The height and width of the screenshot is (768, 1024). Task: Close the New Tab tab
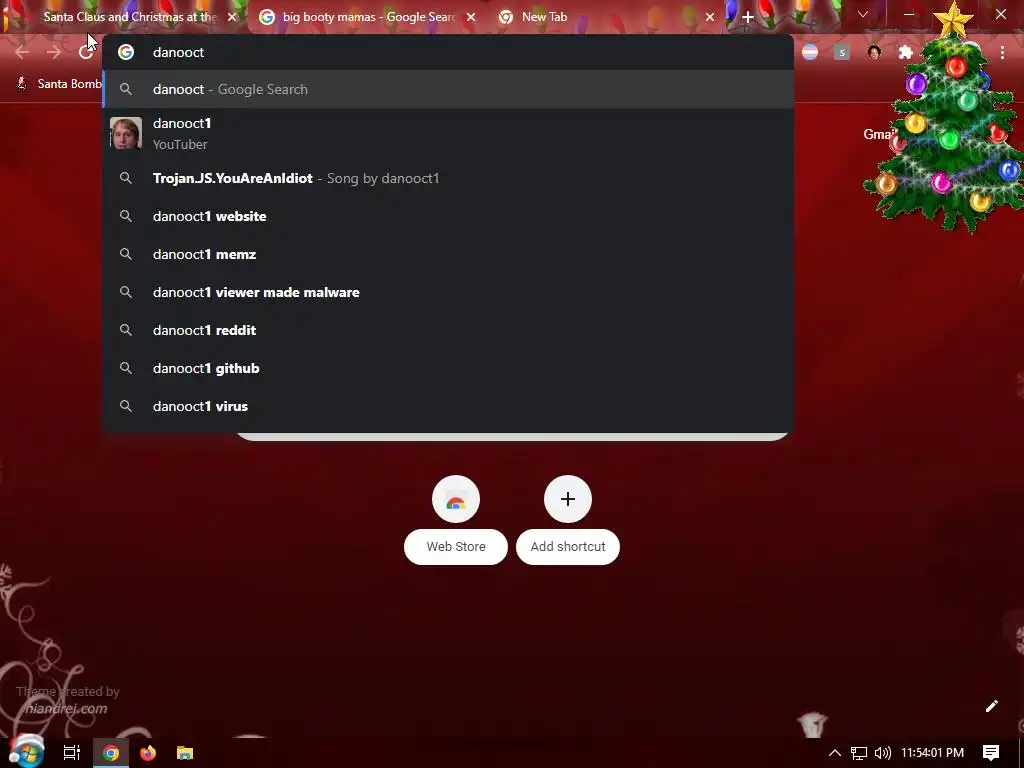pyautogui.click(x=710, y=17)
